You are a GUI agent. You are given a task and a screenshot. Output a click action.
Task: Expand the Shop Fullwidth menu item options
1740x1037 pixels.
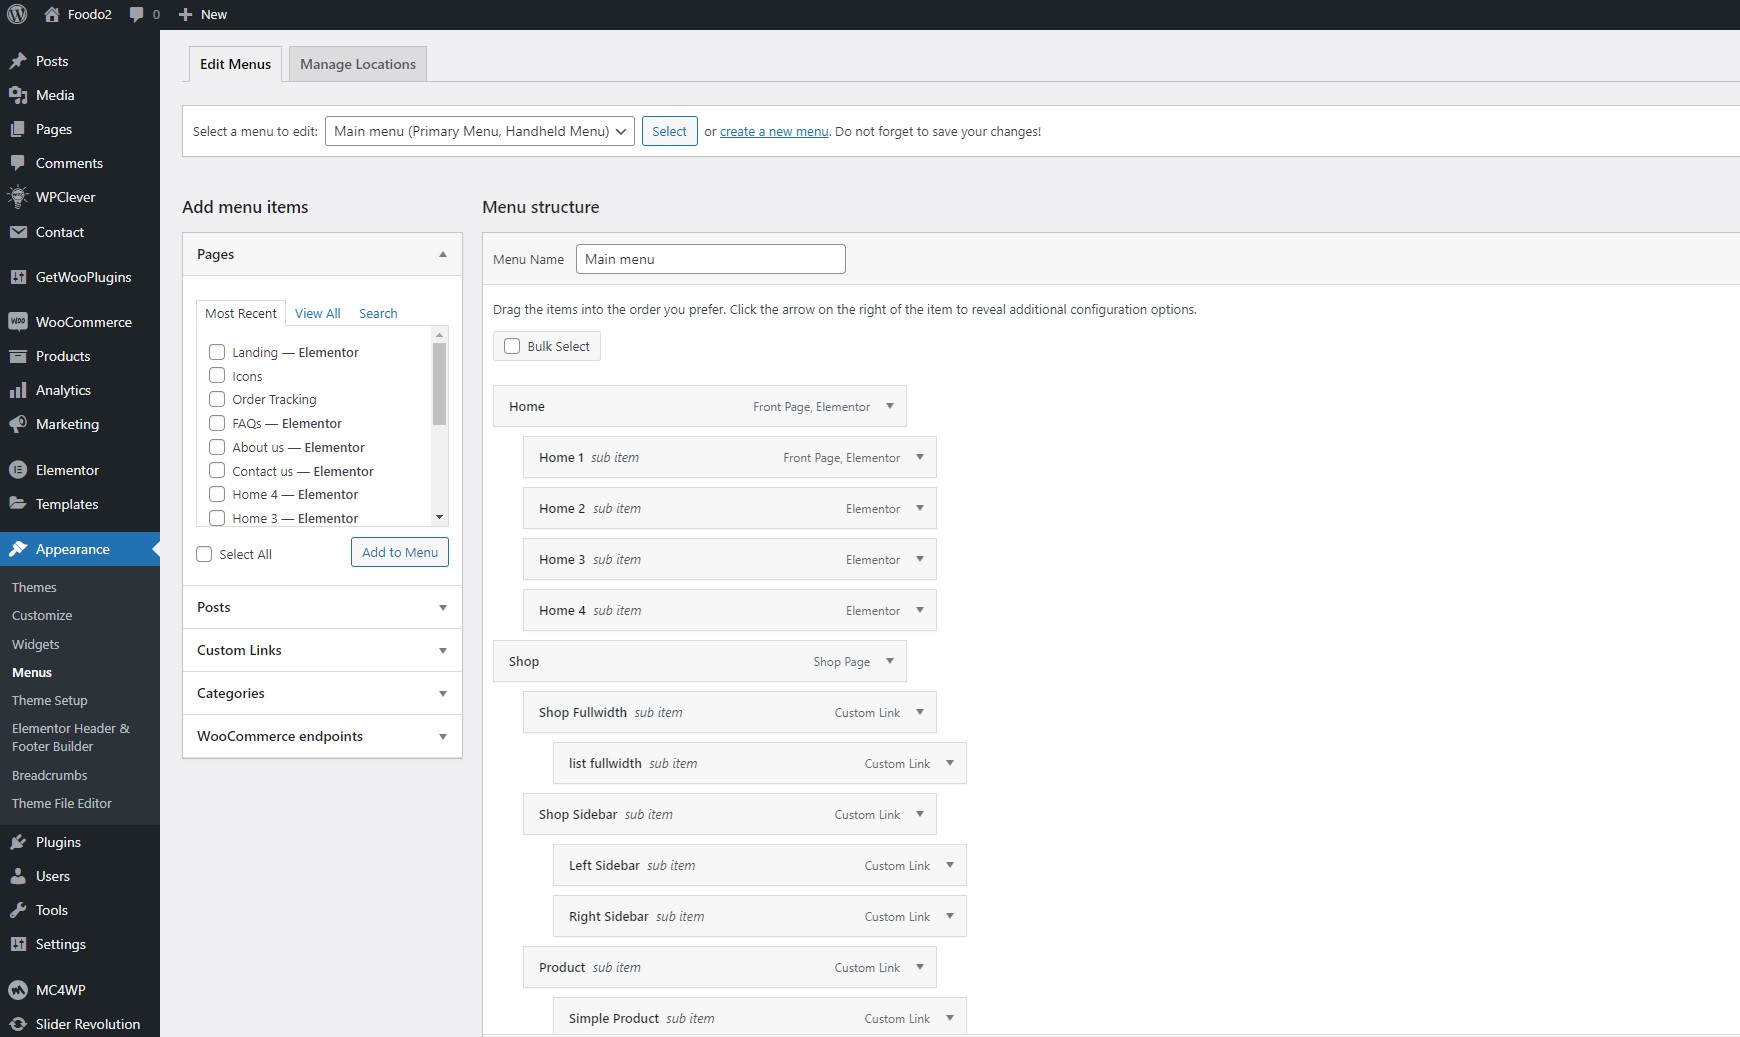click(x=919, y=712)
